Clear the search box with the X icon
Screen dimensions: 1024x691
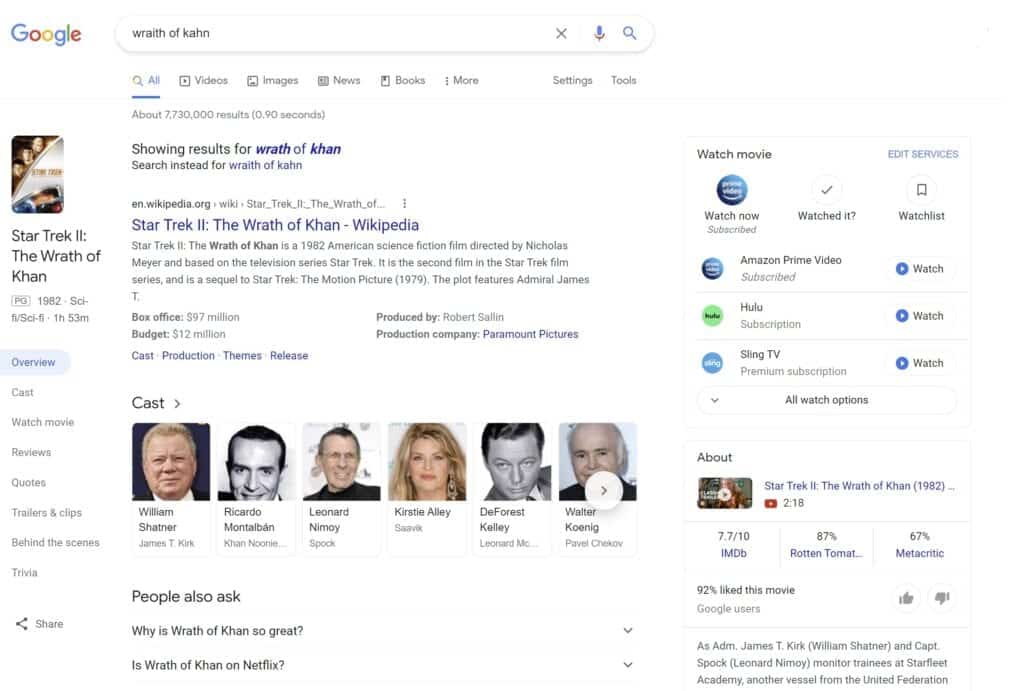click(561, 33)
